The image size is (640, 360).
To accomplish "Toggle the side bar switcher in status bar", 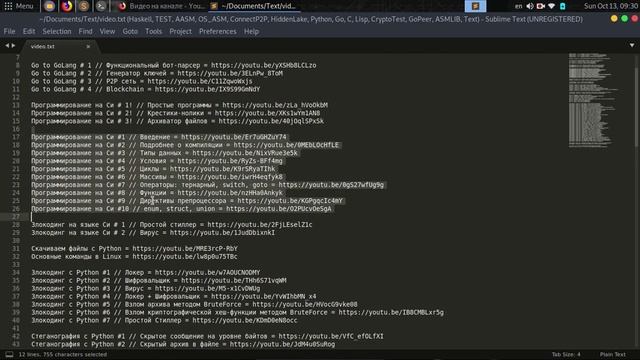I will click(9, 354).
